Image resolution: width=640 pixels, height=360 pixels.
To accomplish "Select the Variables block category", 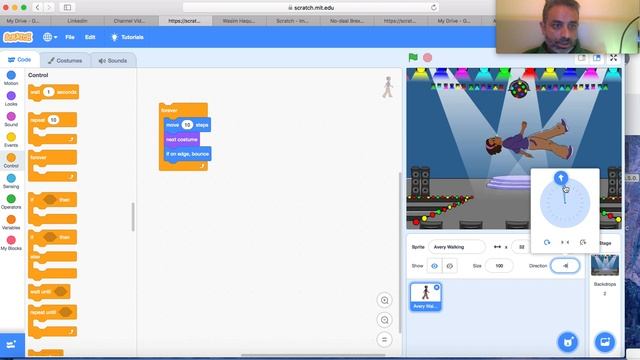I will [x=11, y=222].
